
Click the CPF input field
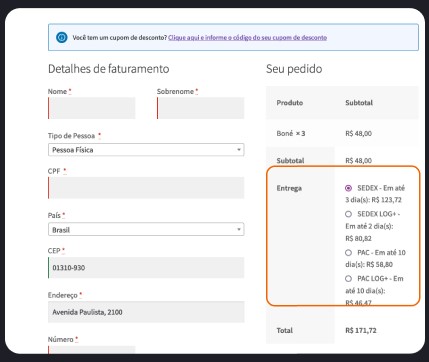point(146,188)
